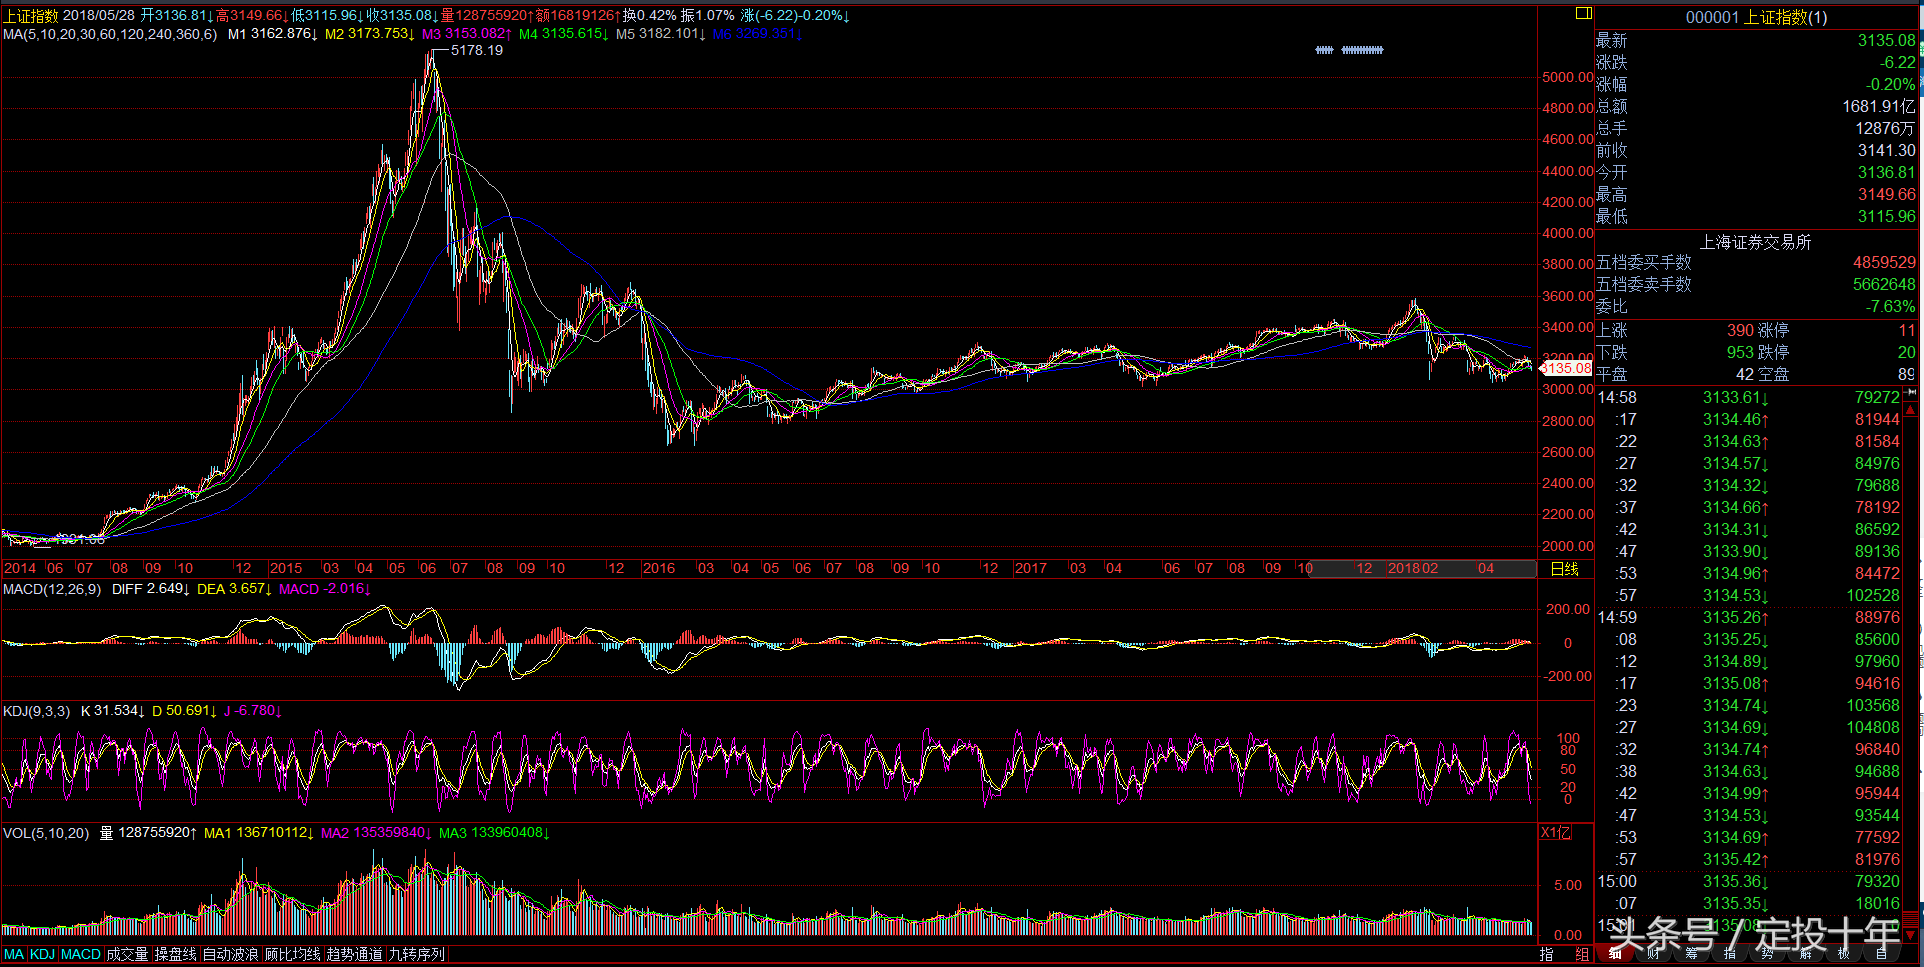Click the tick list scroll-down arrow
The image size is (1924, 967).
pos(1911,934)
